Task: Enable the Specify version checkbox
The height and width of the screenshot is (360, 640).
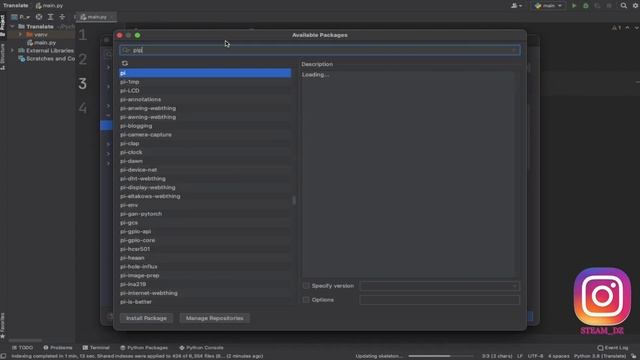Action: 306,286
